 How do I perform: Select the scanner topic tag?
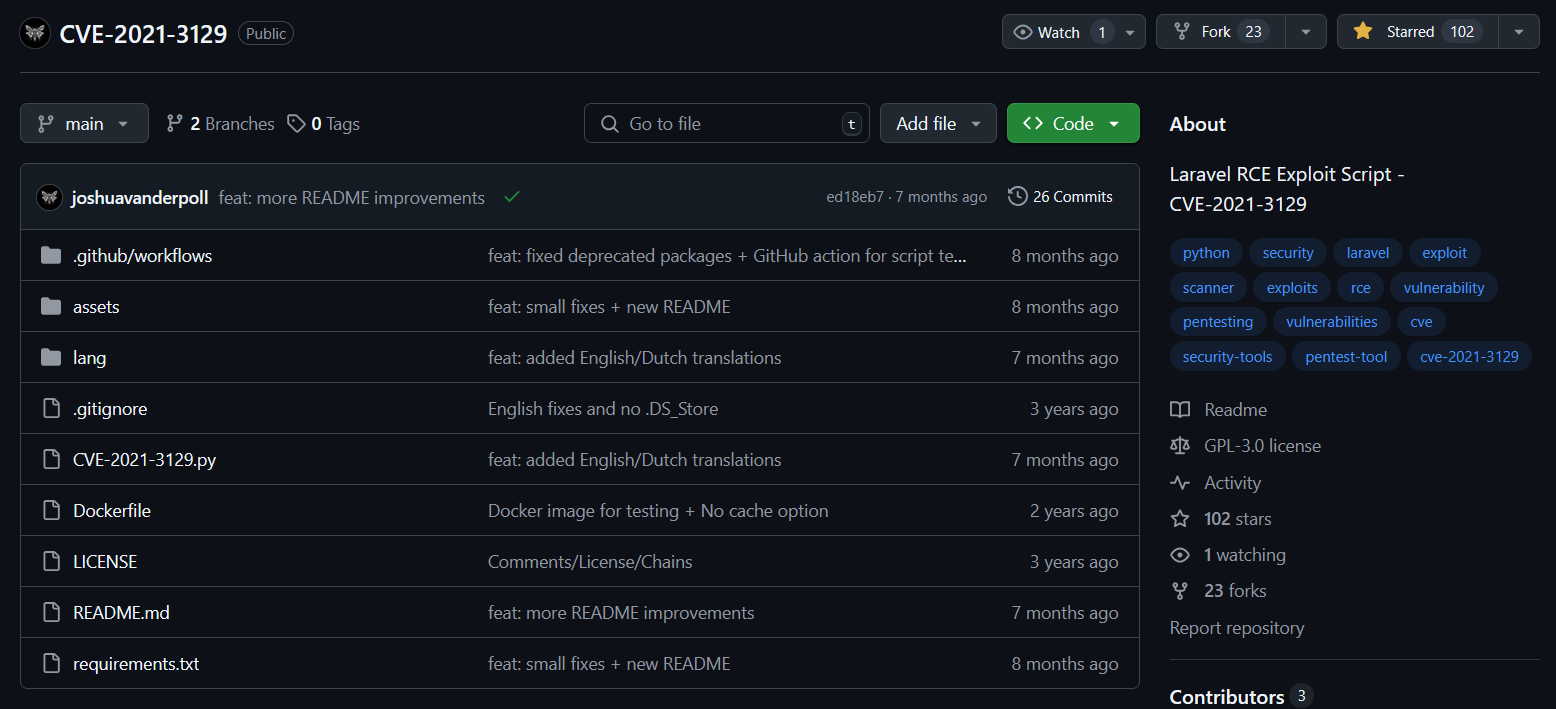click(x=1209, y=288)
